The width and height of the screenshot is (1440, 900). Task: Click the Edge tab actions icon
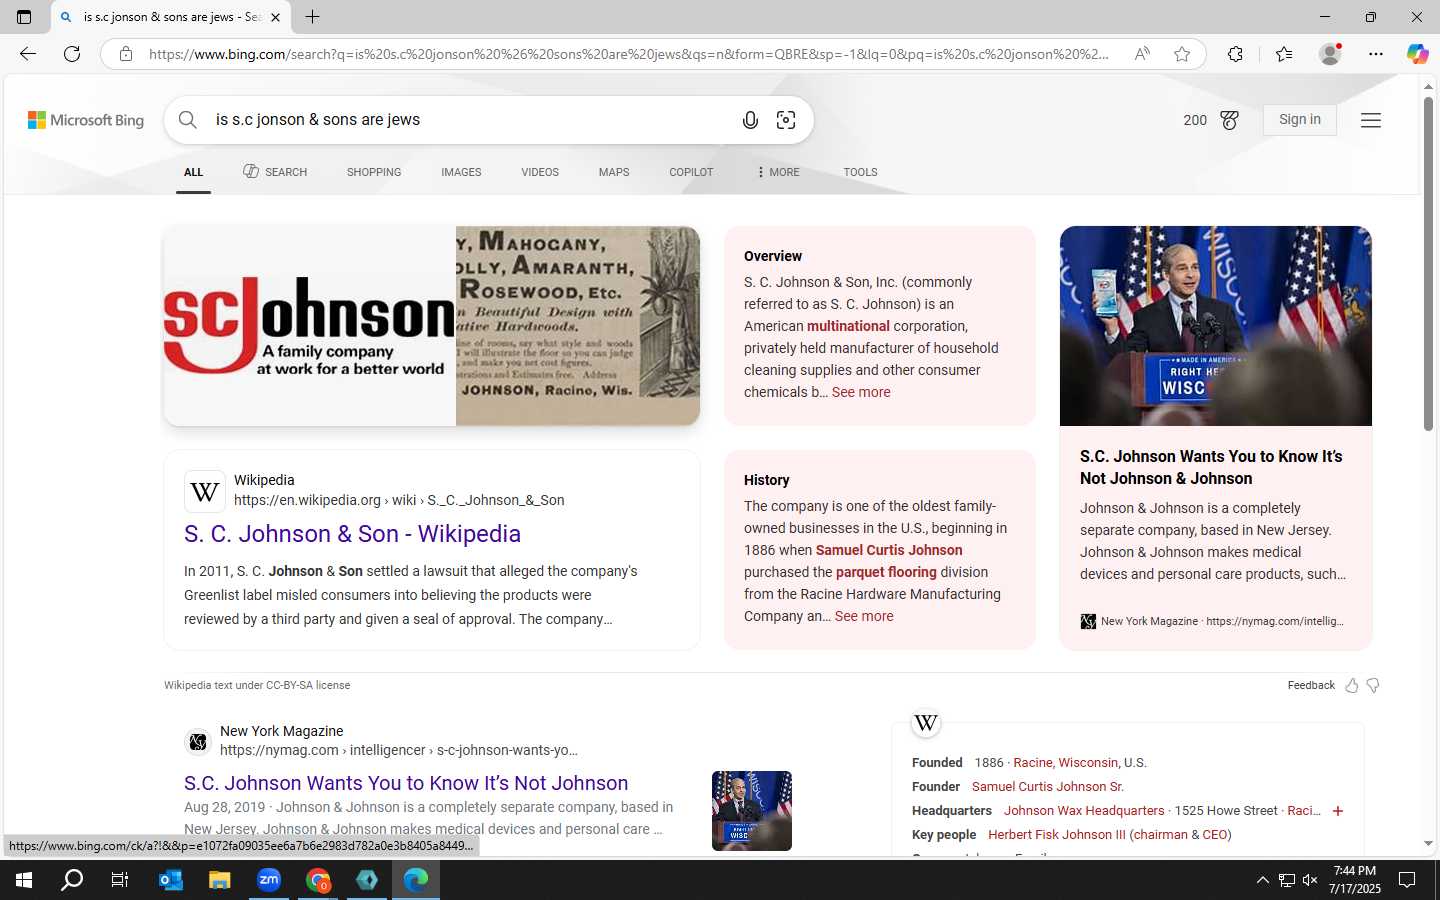[x=24, y=17]
